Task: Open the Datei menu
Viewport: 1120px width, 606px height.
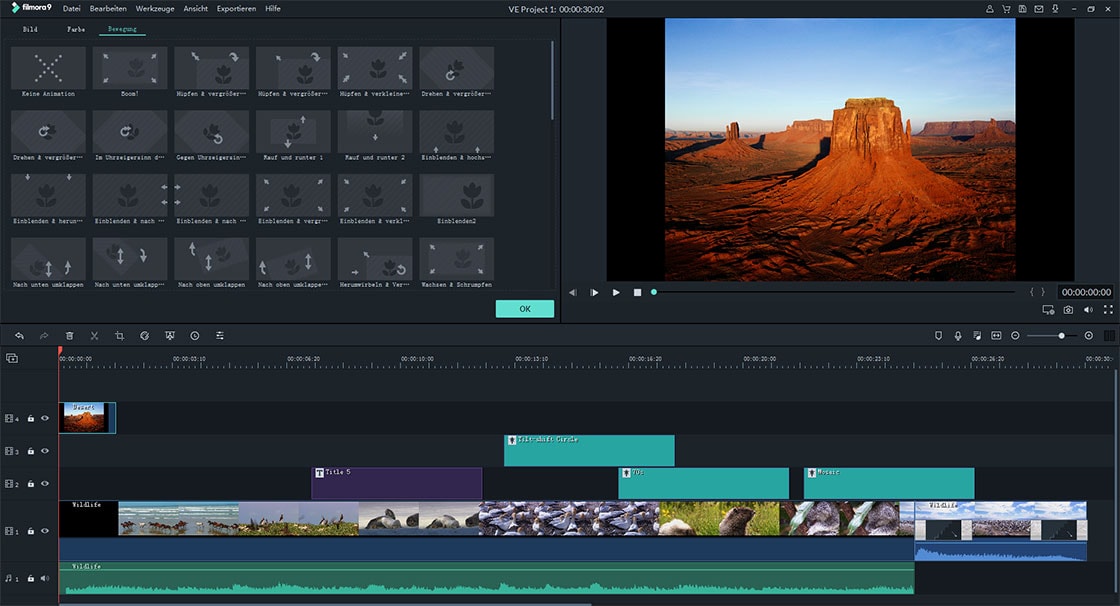Action: (x=71, y=9)
